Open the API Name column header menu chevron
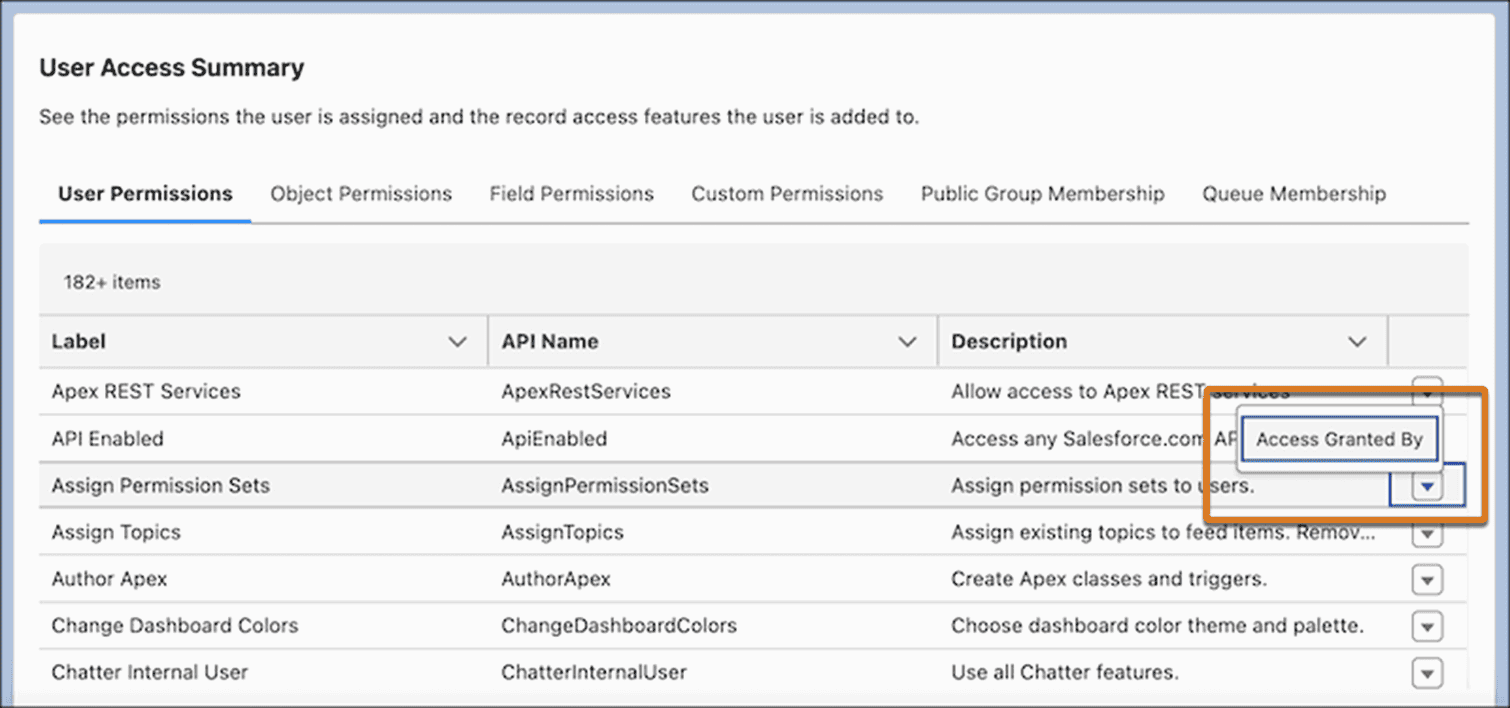Screen dimensions: 1510x708 tap(908, 342)
